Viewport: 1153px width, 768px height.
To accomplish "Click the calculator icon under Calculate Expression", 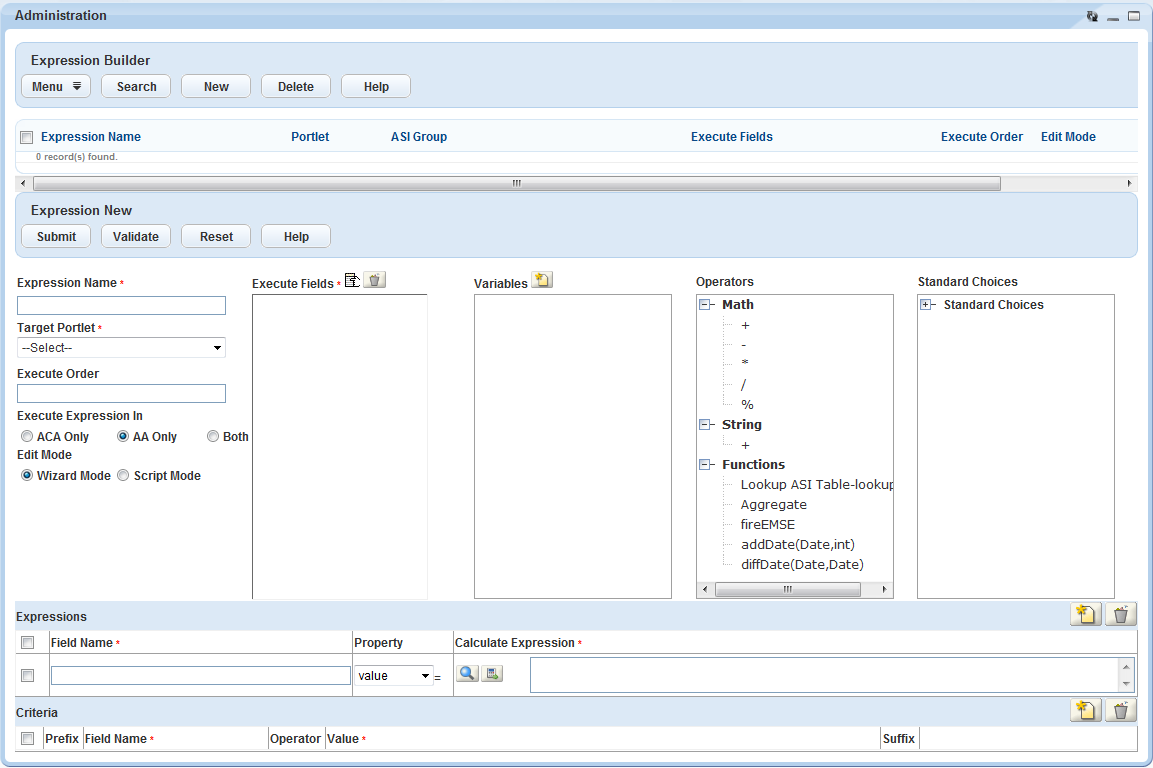I will click(491, 674).
